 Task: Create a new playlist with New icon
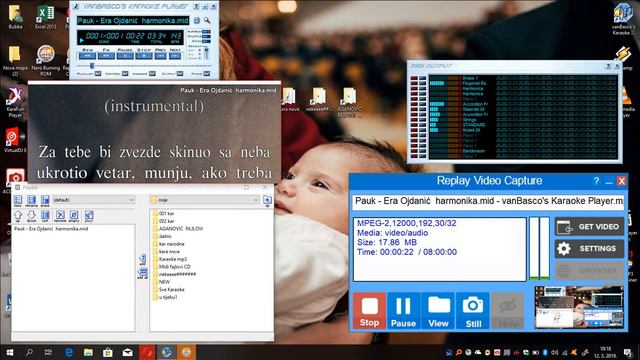tap(18, 200)
